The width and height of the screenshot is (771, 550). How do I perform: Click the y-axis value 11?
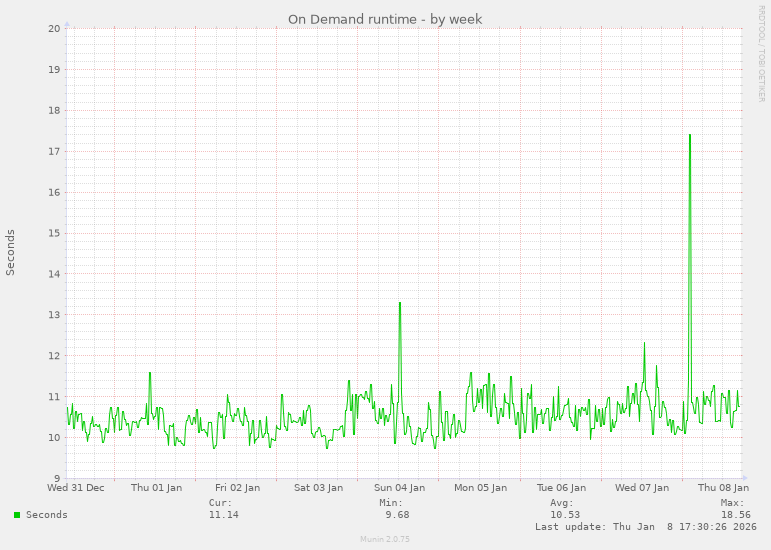point(54,397)
